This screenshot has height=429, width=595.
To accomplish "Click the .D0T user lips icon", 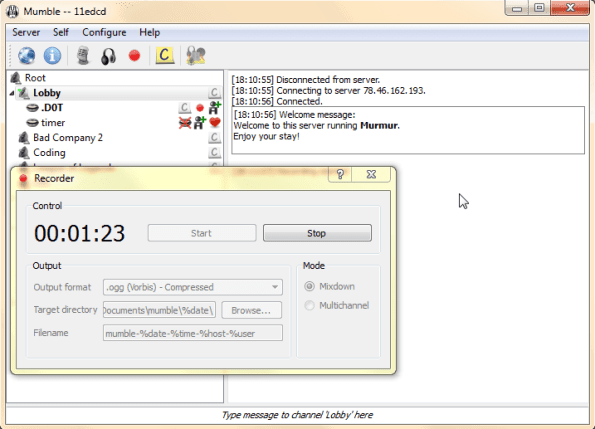I will pyautogui.click(x=32, y=108).
